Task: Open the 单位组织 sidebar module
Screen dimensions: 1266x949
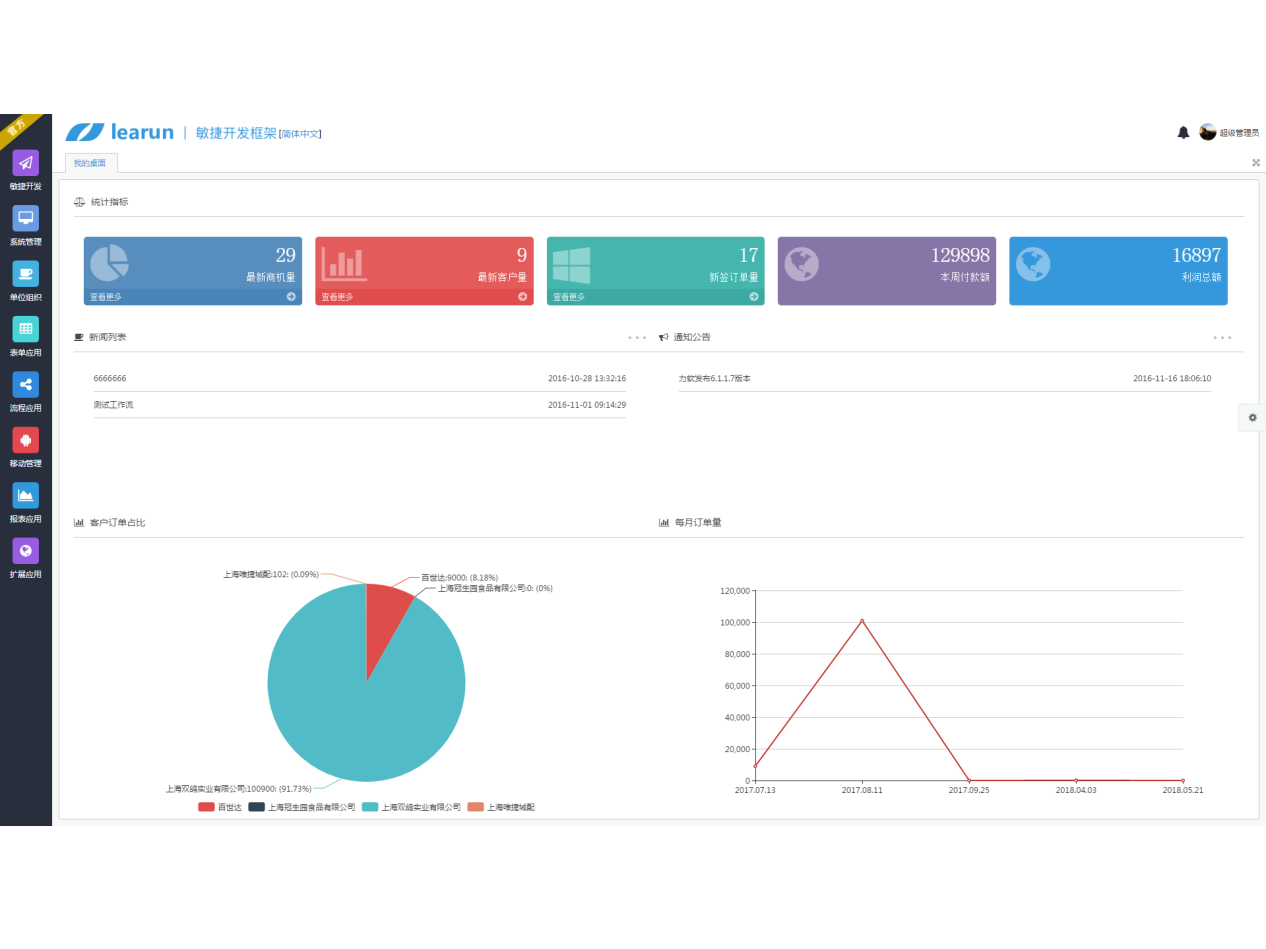Action: click(x=26, y=279)
